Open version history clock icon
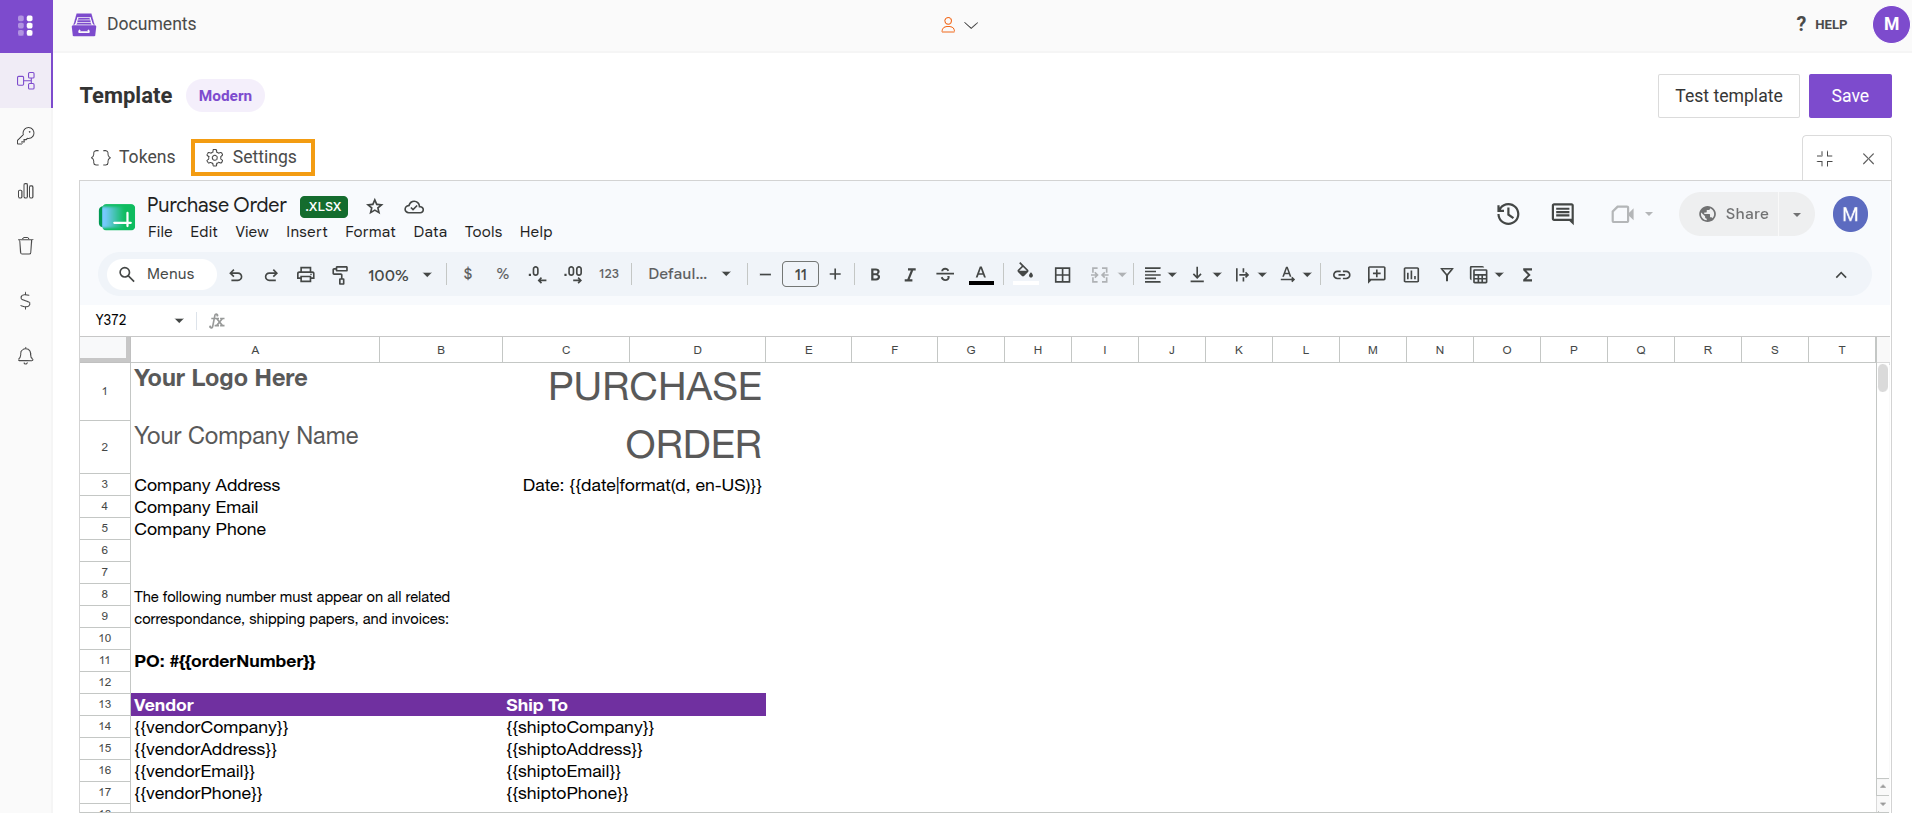The height and width of the screenshot is (813, 1912). (x=1508, y=214)
